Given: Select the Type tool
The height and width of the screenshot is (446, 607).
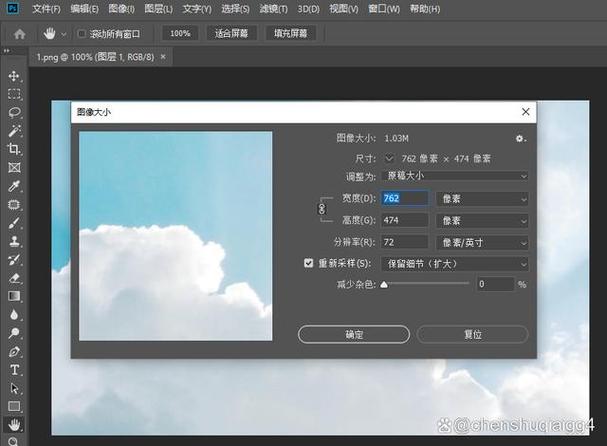Looking at the screenshot, I should click(x=14, y=370).
